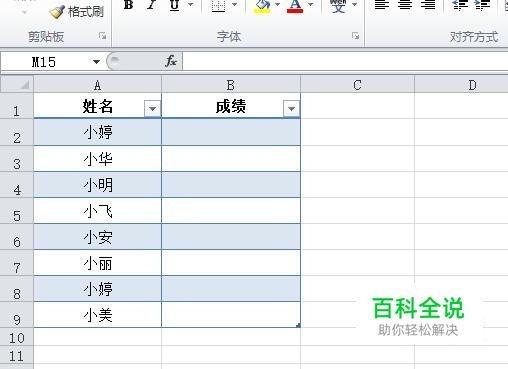Open the underline style dropdown arrow
The height and width of the screenshot is (369, 508).
pyautogui.click(x=191, y=5)
